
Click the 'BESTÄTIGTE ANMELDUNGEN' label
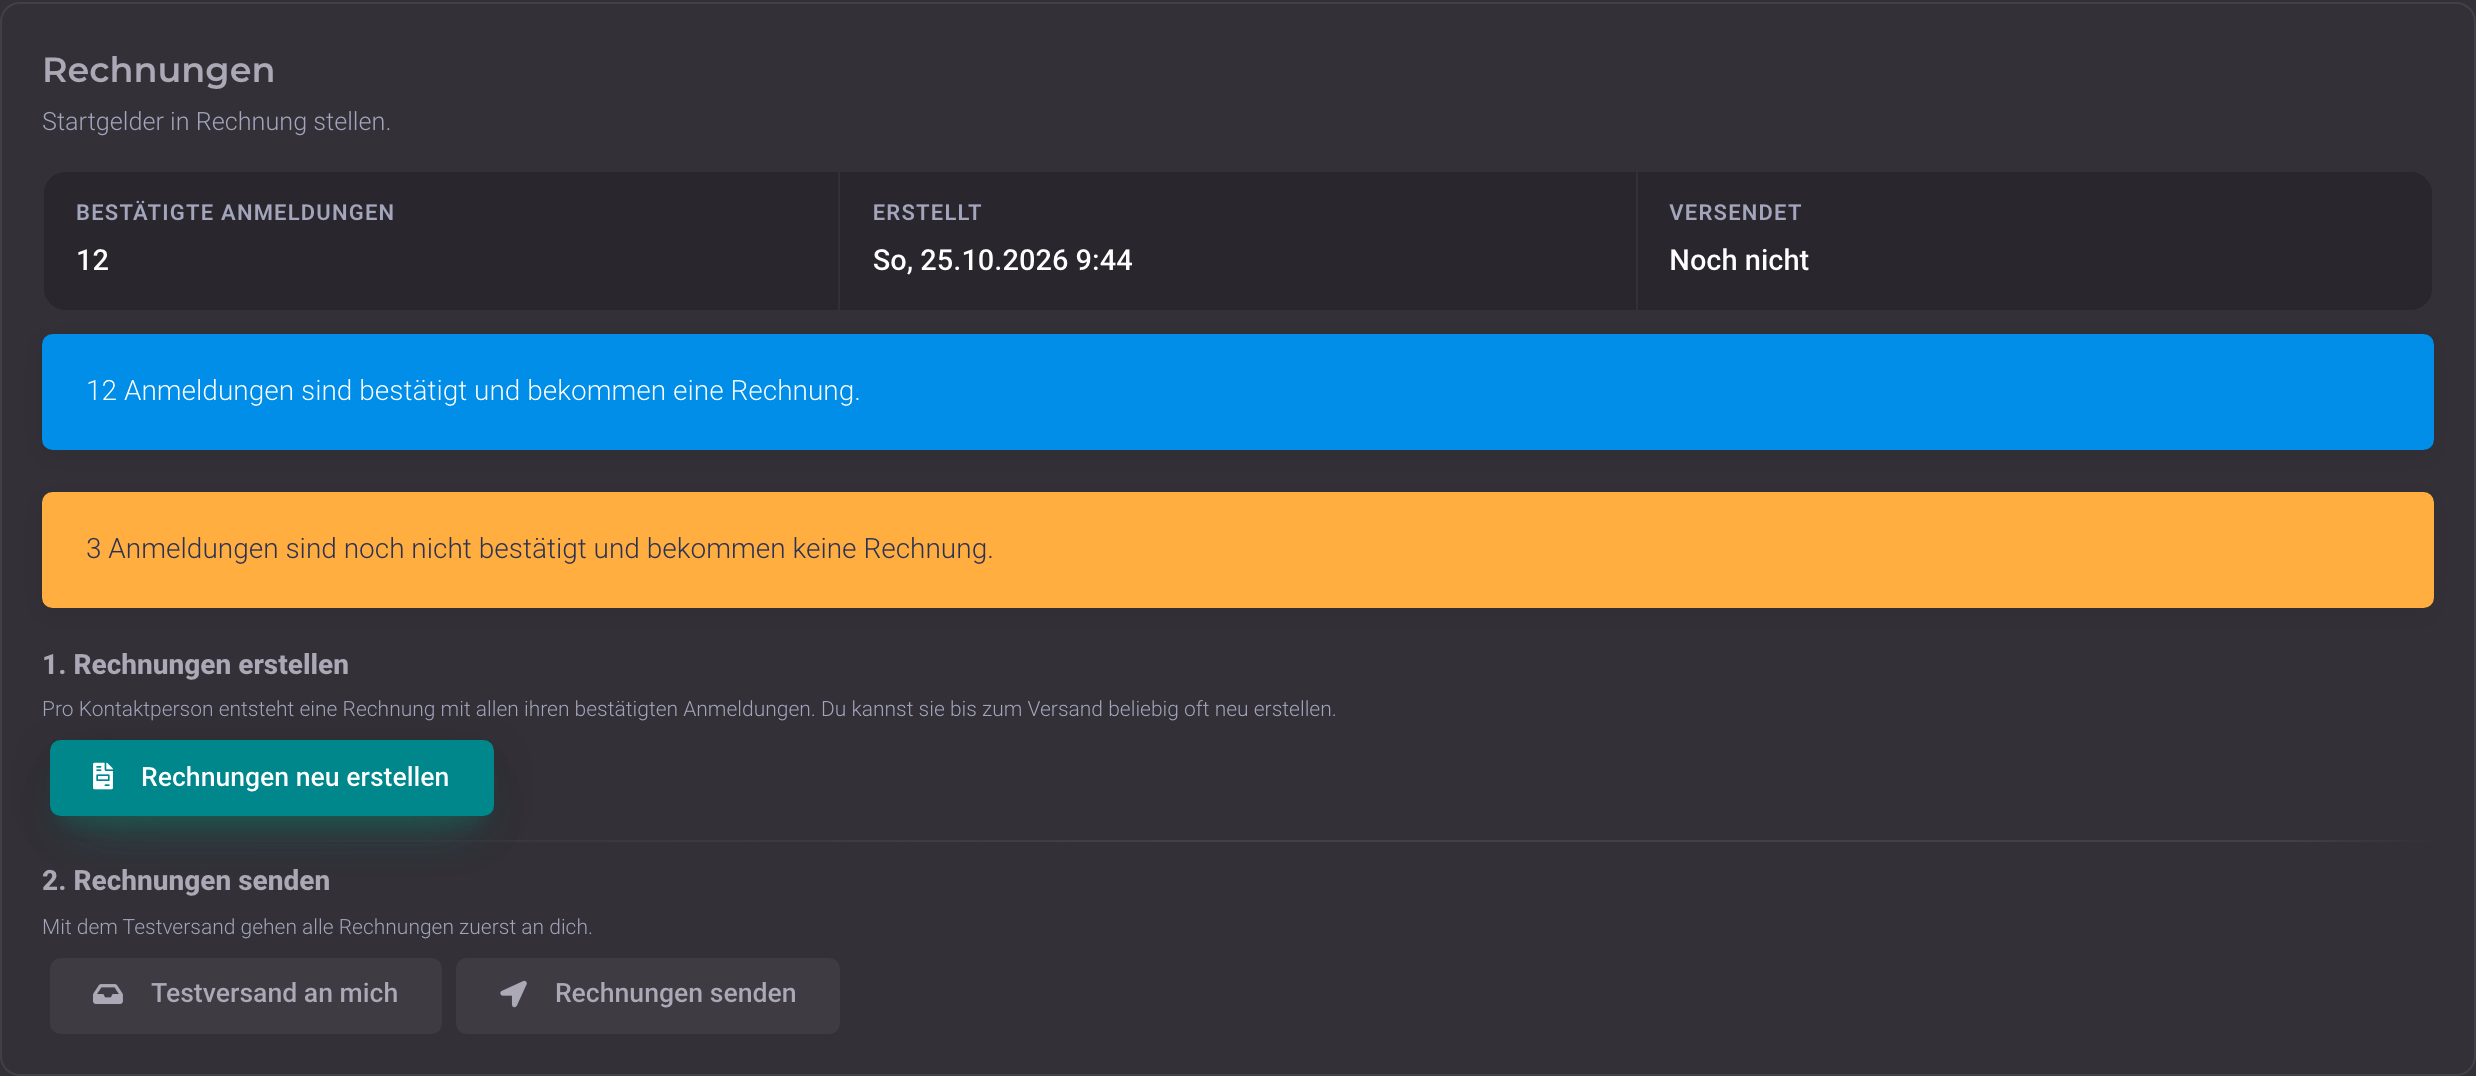tap(235, 212)
